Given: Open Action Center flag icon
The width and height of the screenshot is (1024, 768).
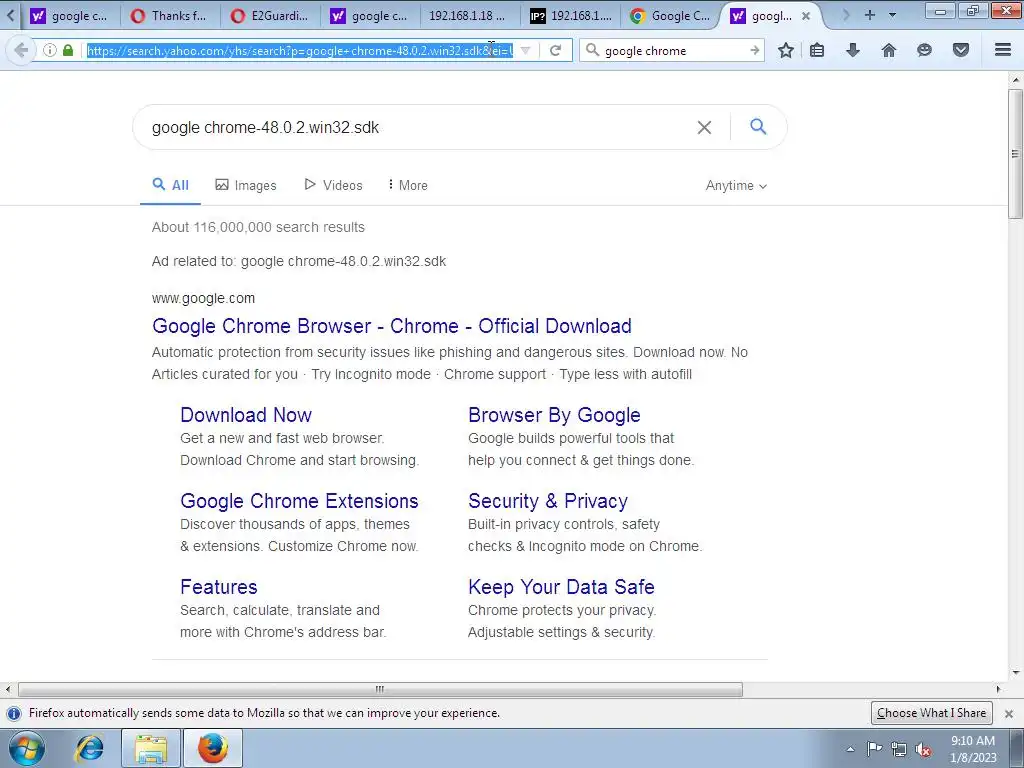Looking at the screenshot, I should click(874, 749).
